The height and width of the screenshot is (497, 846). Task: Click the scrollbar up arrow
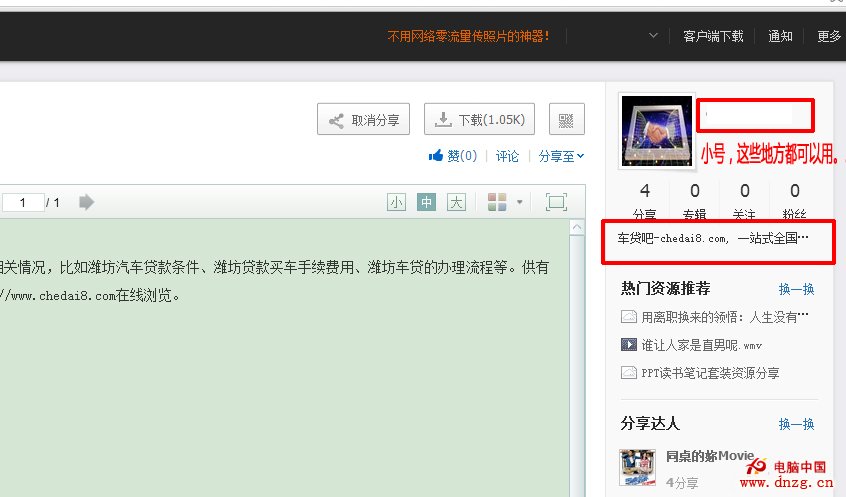coord(577,228)
